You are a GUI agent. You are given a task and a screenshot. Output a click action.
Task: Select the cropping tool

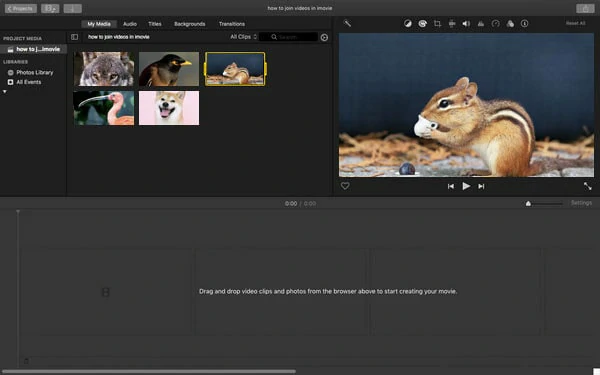pyautogui.click(x=437, y=24)
